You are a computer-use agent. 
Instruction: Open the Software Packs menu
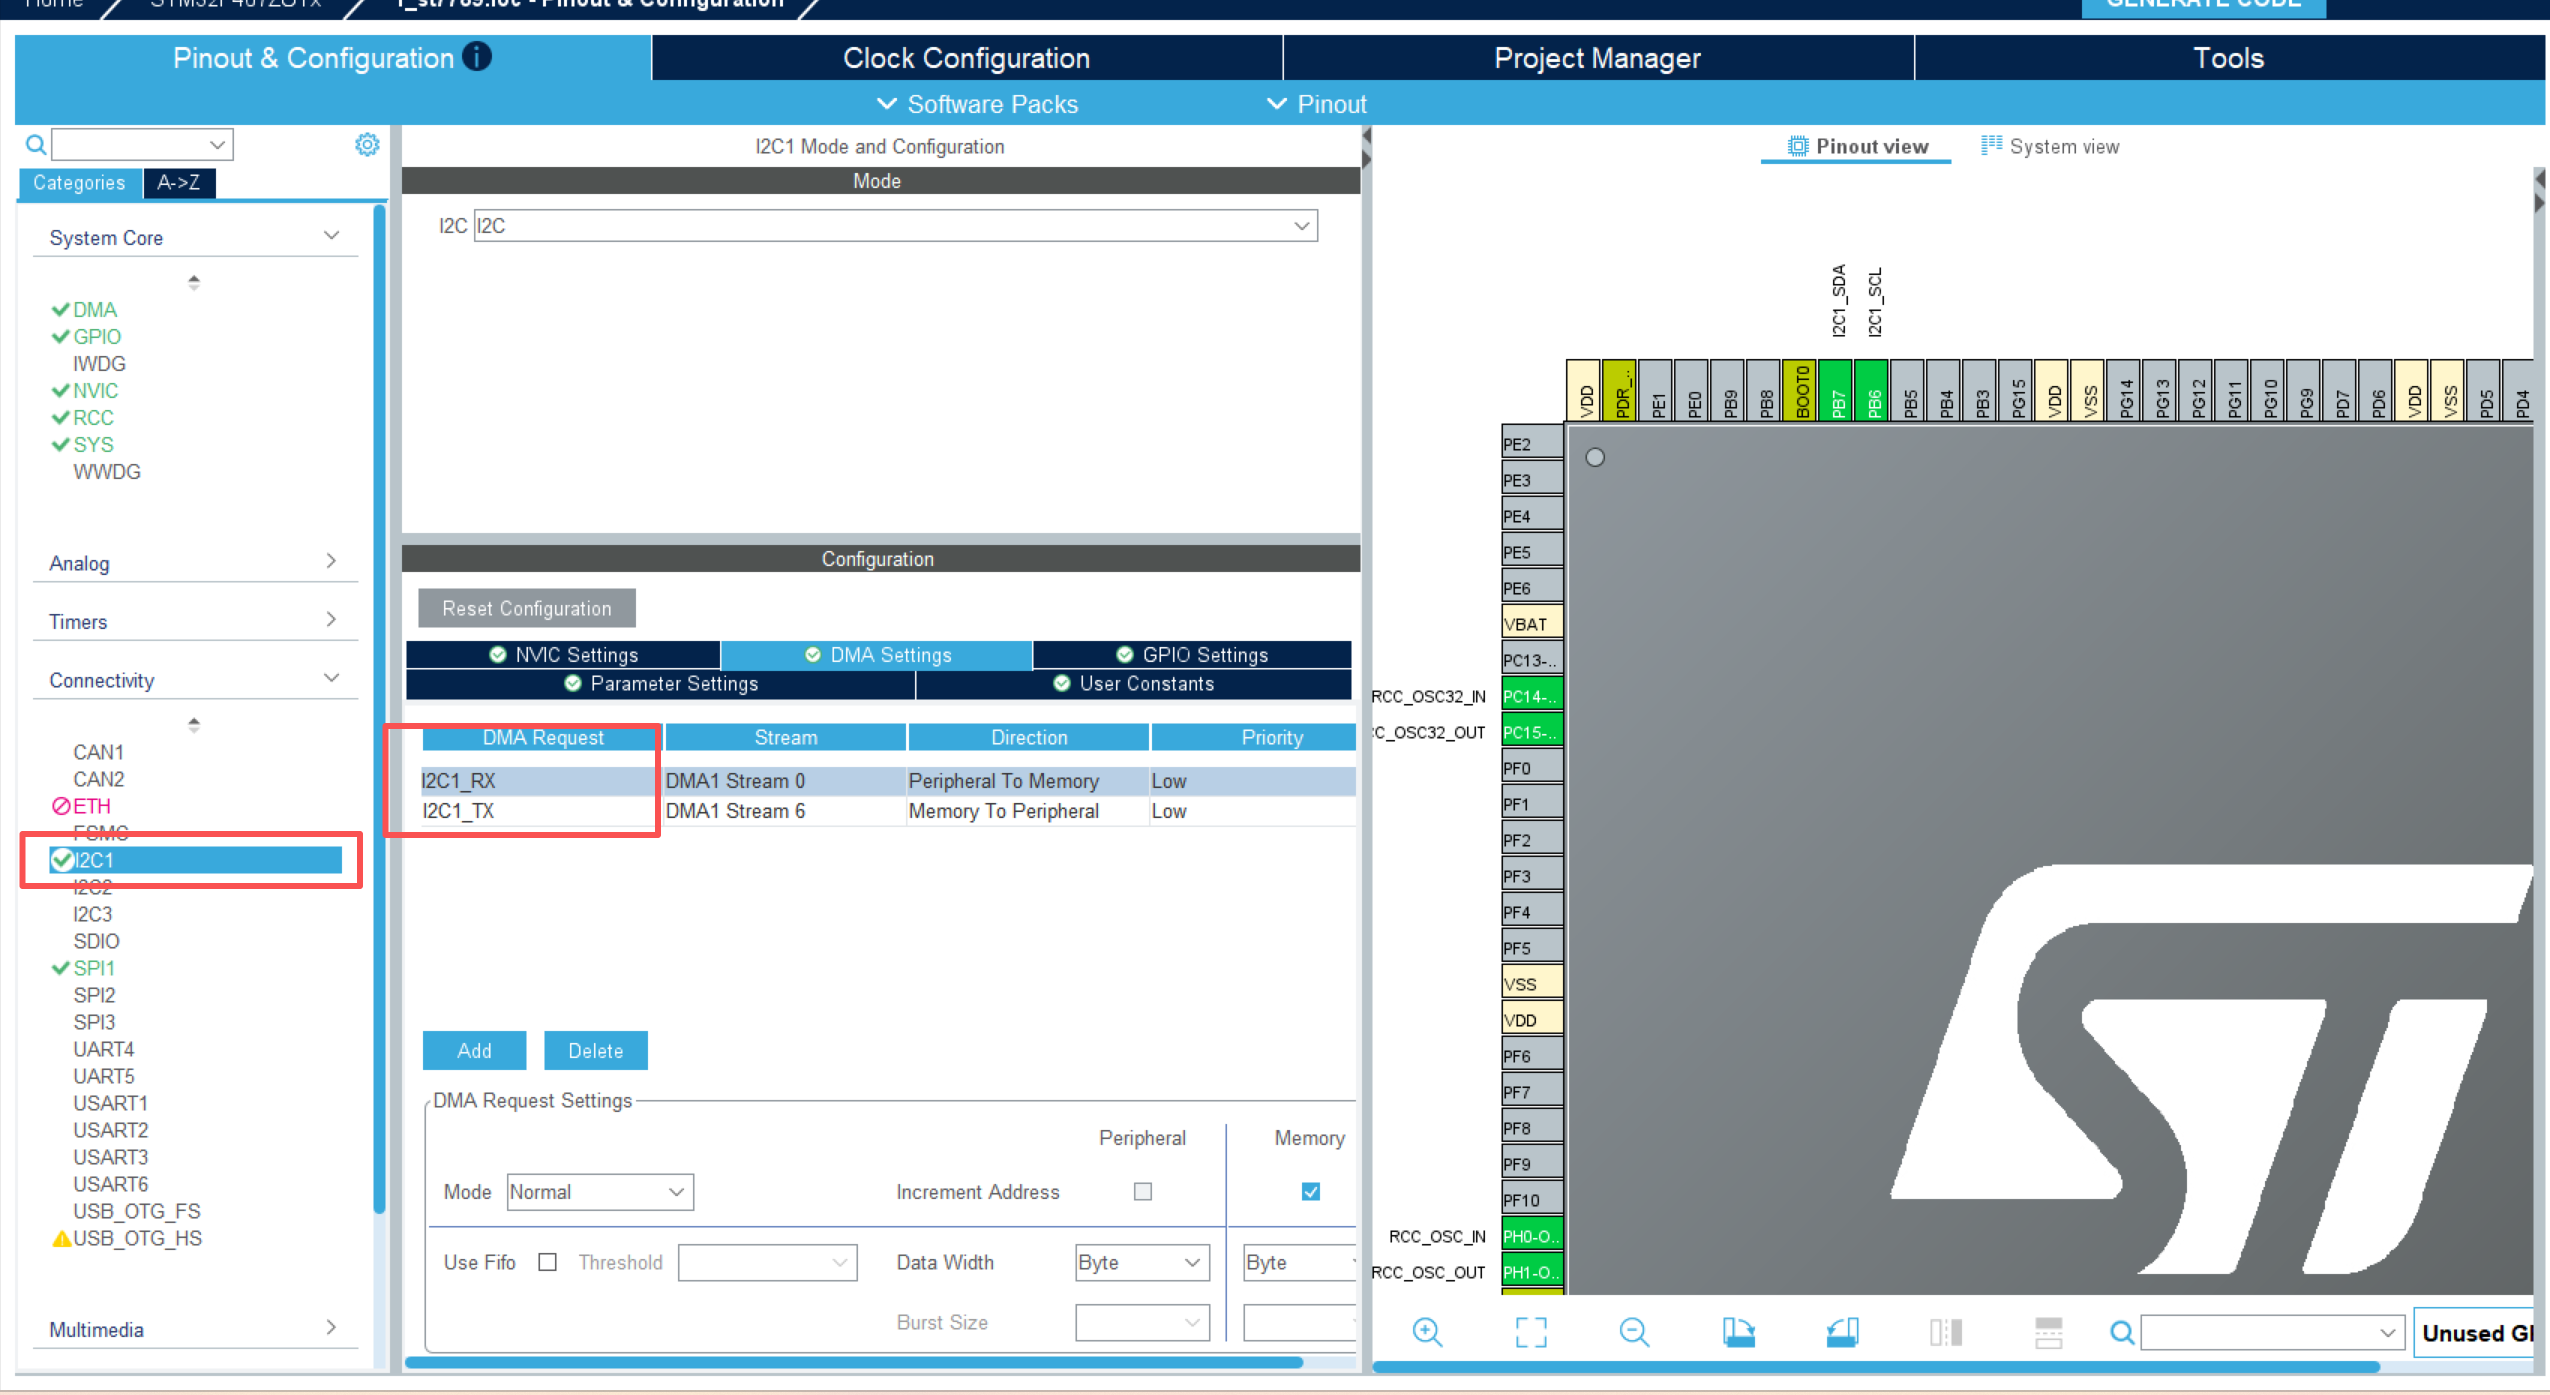977,104
